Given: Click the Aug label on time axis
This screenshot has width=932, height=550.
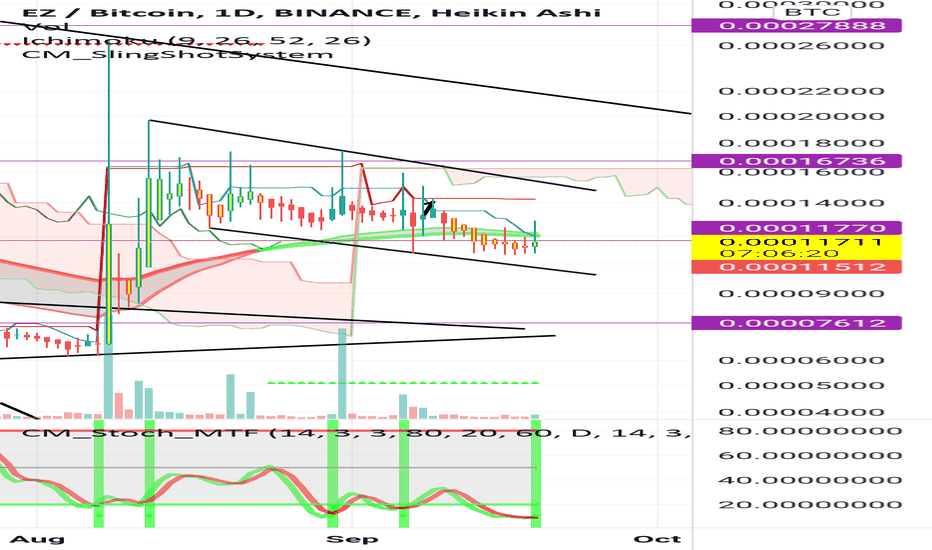Looking at the screenshot, I should click(x=37, y=539).
